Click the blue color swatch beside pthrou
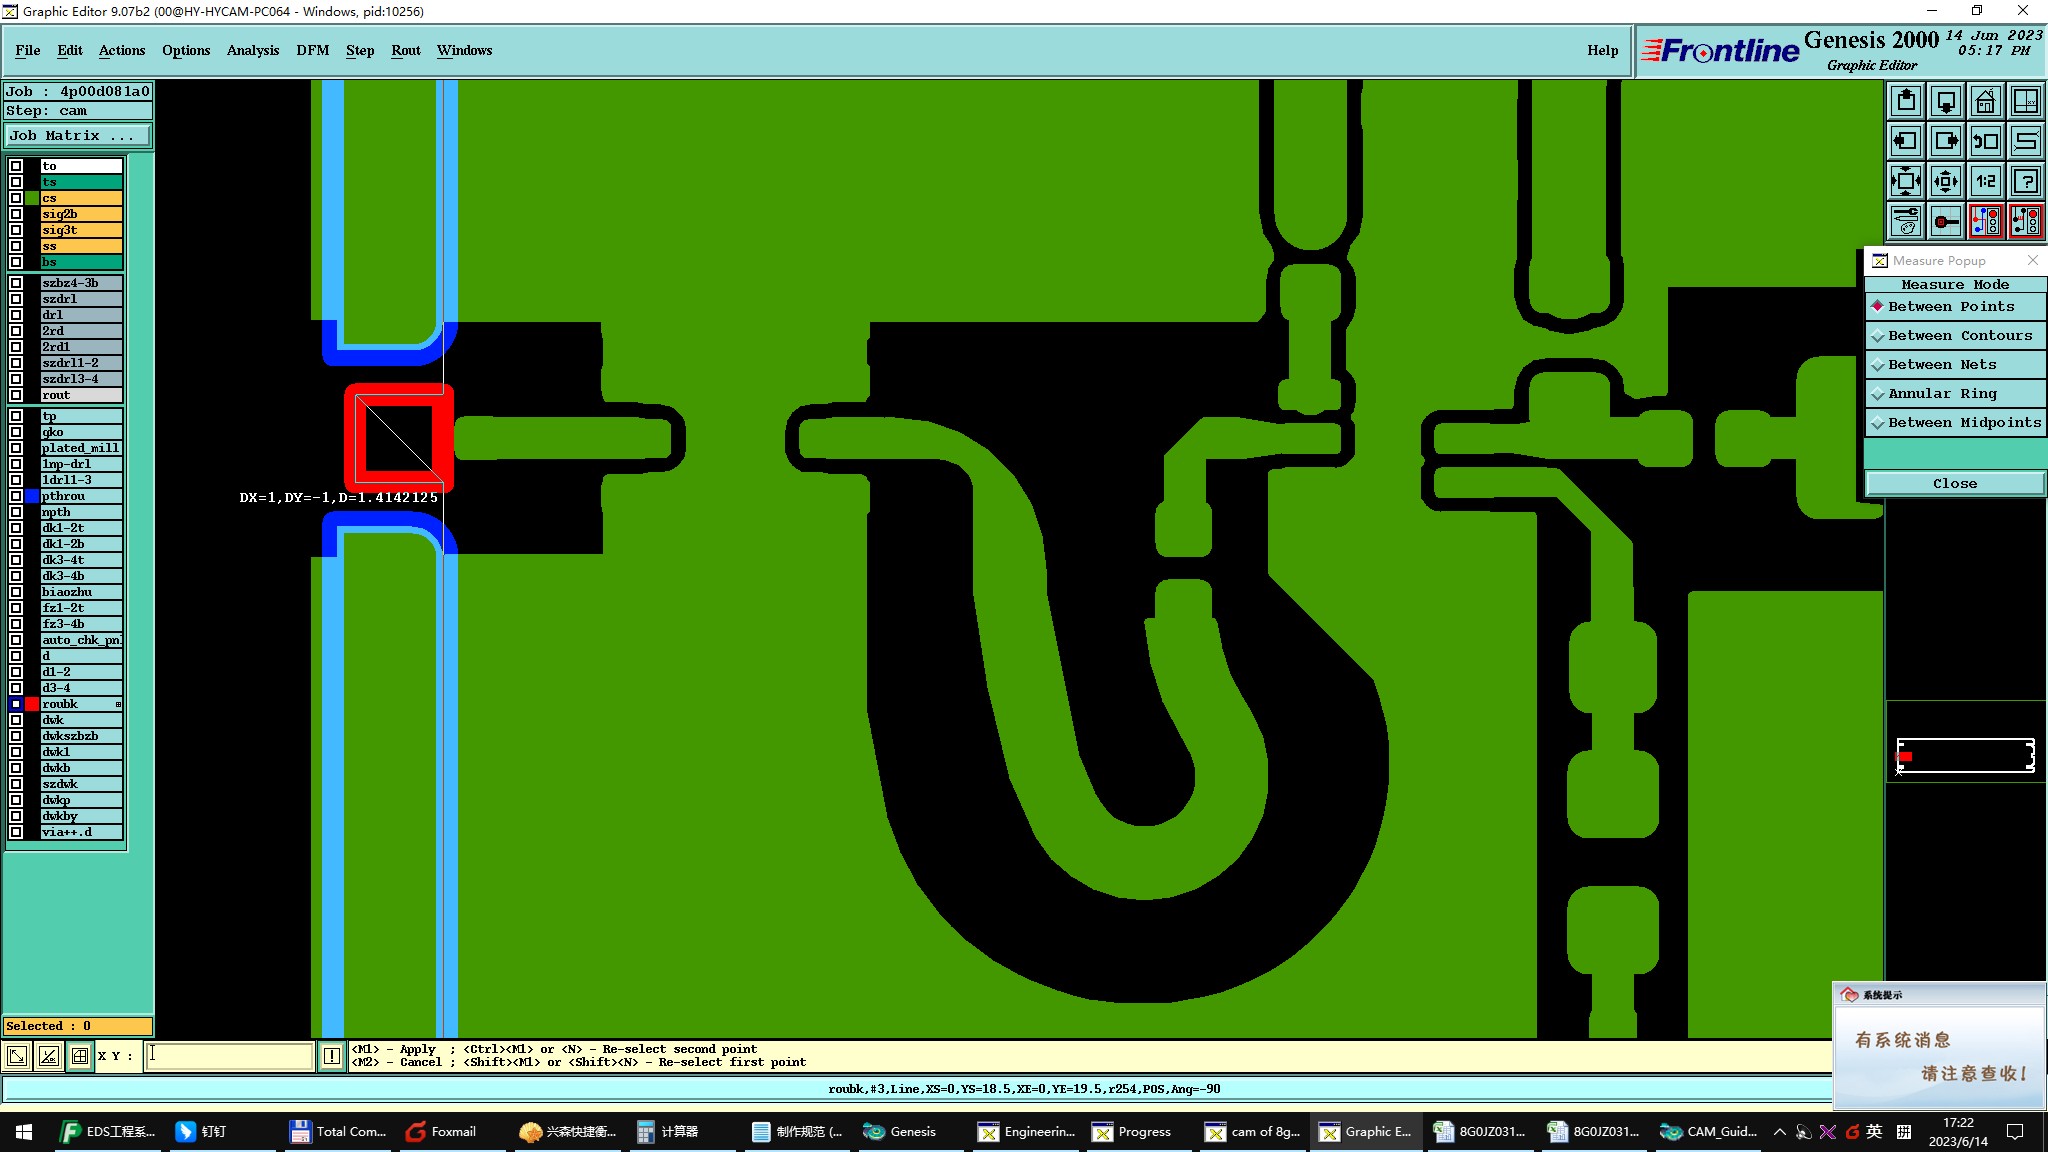The width and height of the screenshot is (2048, 1152). pyautogui.click(x=32, y=496)
